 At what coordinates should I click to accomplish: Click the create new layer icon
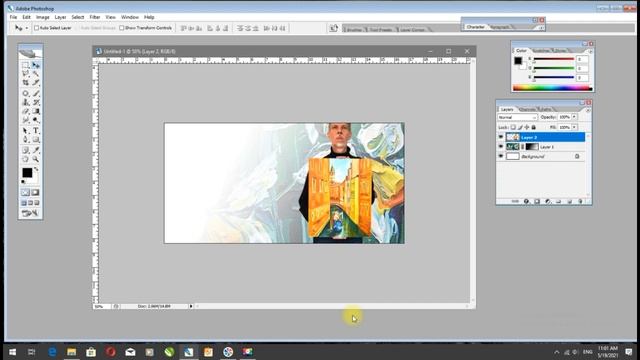click(569, 201)
